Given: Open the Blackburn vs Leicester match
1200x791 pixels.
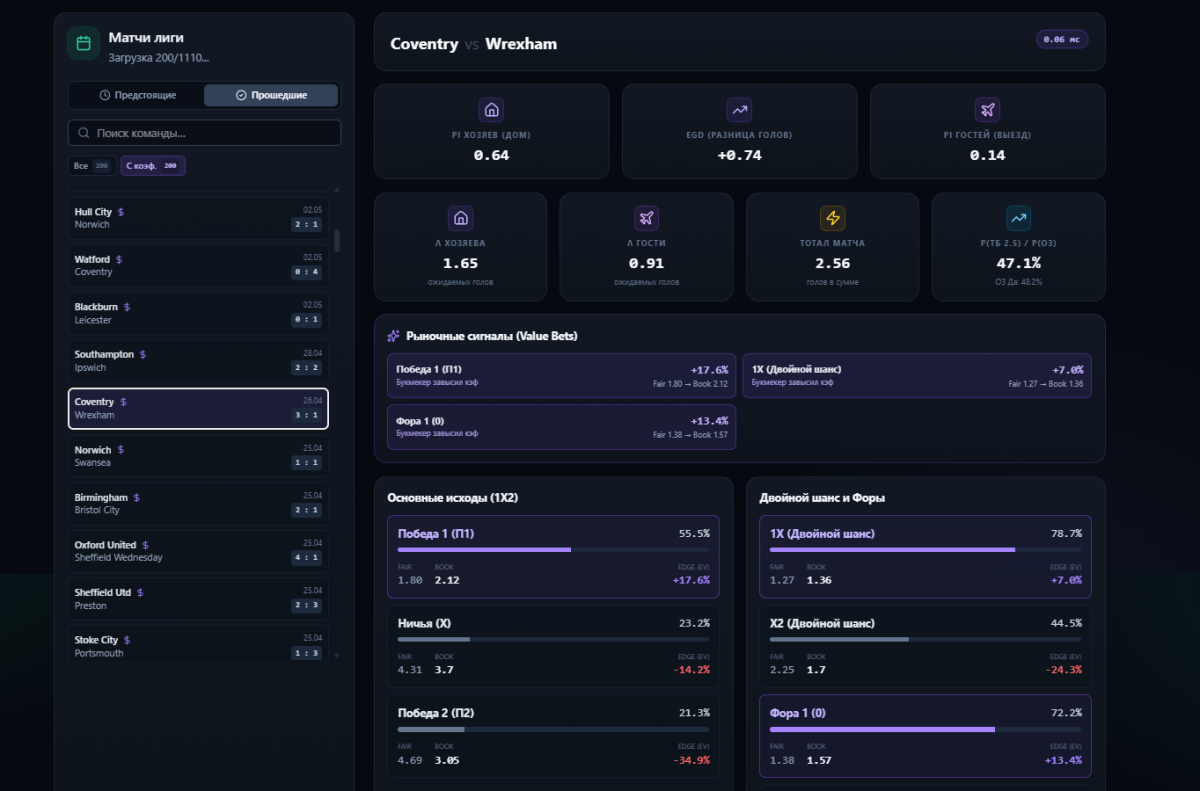Looking at the screenshot, I should coord(198,313).
